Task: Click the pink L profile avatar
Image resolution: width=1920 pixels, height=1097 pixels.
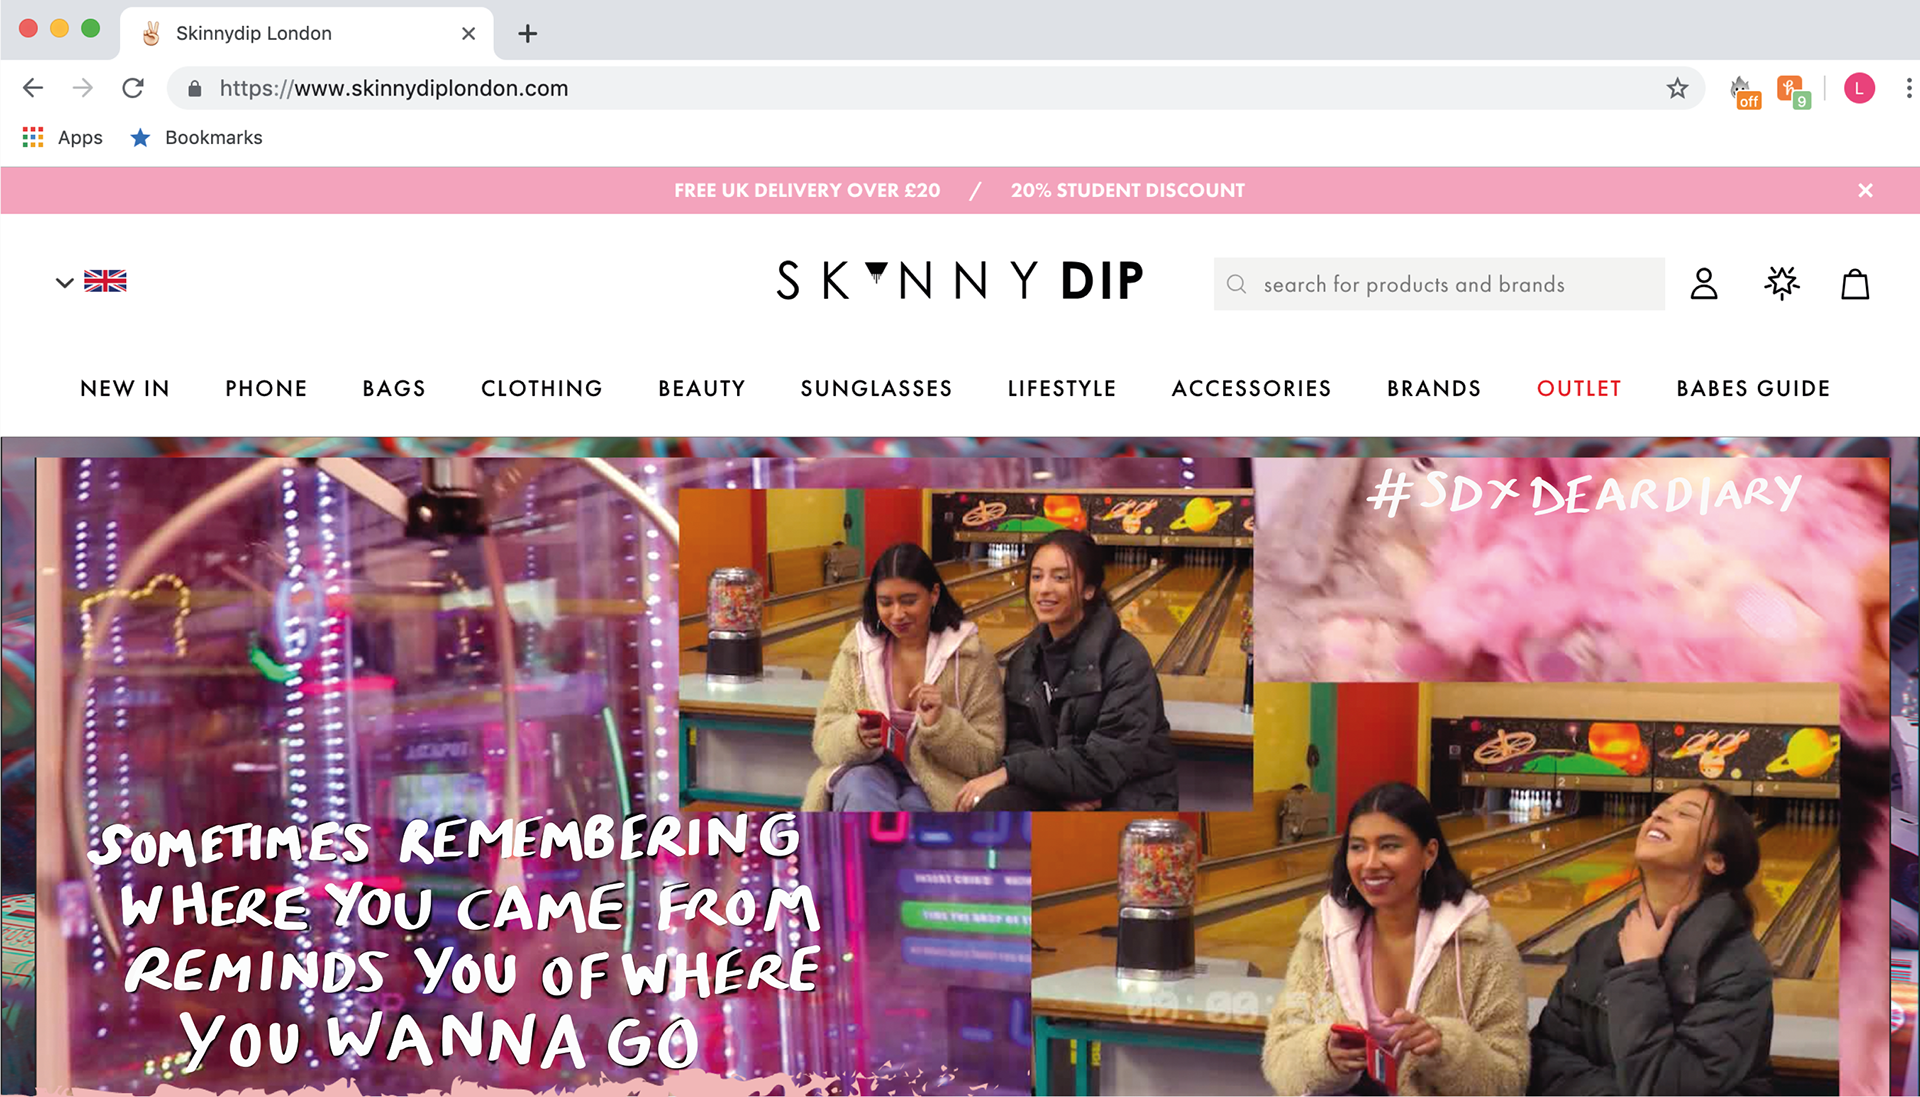Action: click(x=1859, y=88)
